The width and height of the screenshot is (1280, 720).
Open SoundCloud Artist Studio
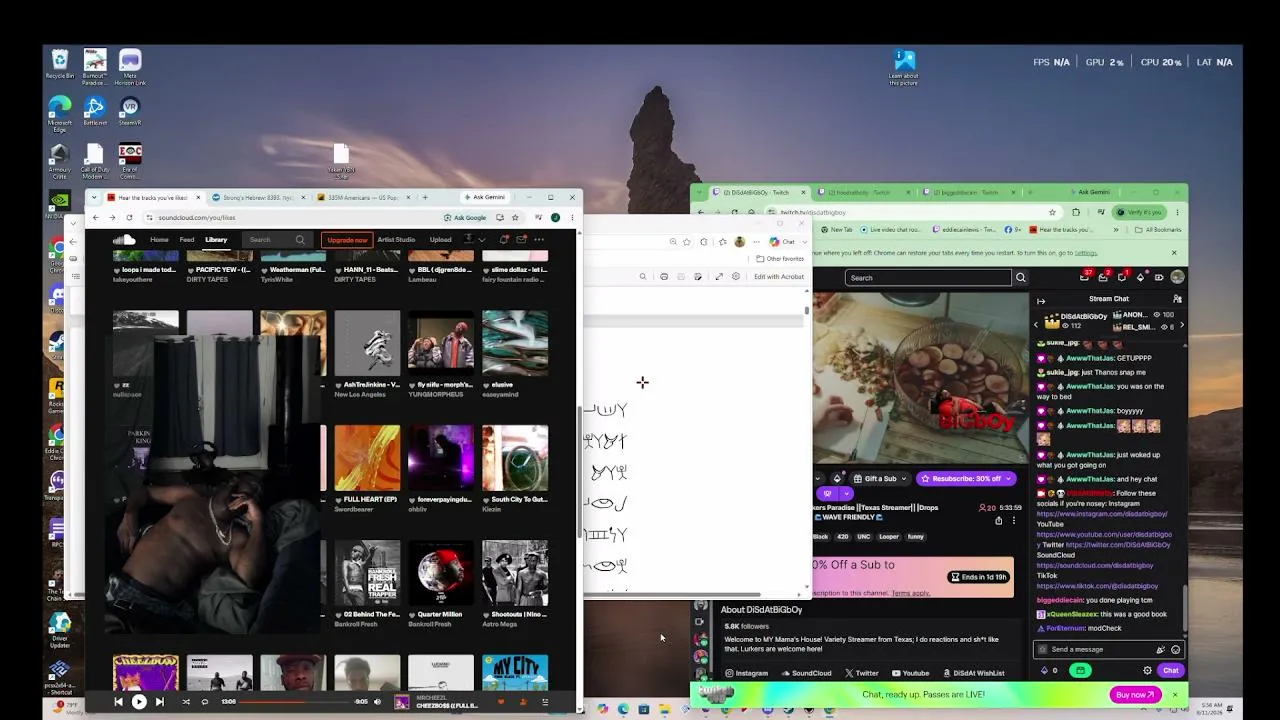tap(396, 240)
